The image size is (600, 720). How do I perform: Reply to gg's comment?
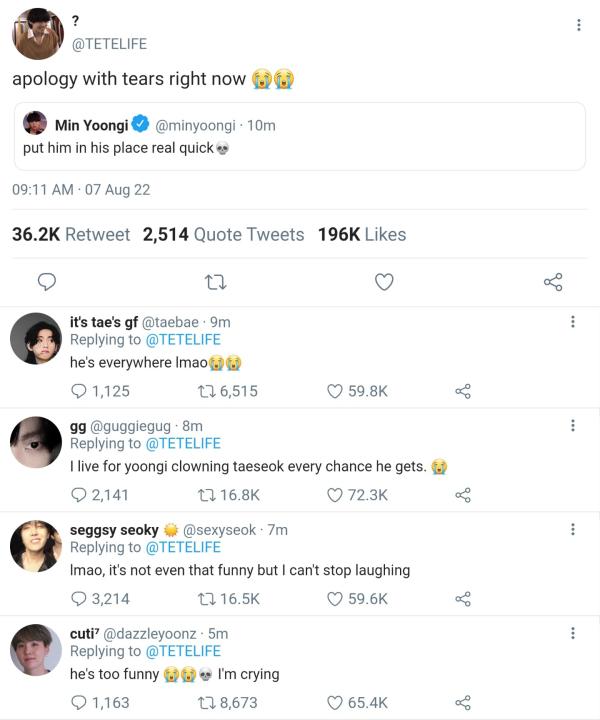coord(80,495)
